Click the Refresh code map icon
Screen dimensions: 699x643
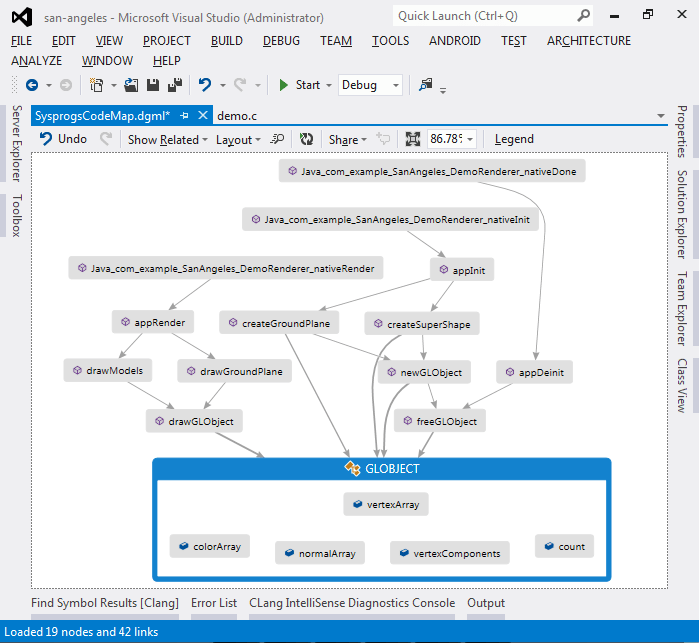coord(306,139)
